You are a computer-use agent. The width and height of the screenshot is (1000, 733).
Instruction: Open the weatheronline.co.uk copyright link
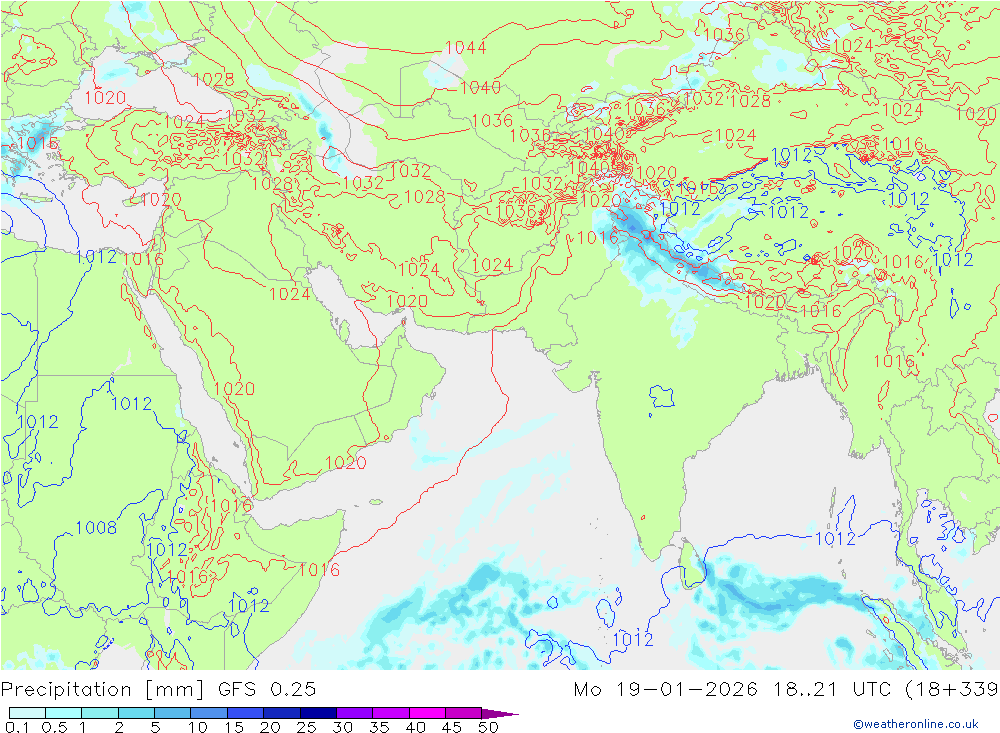916,724
